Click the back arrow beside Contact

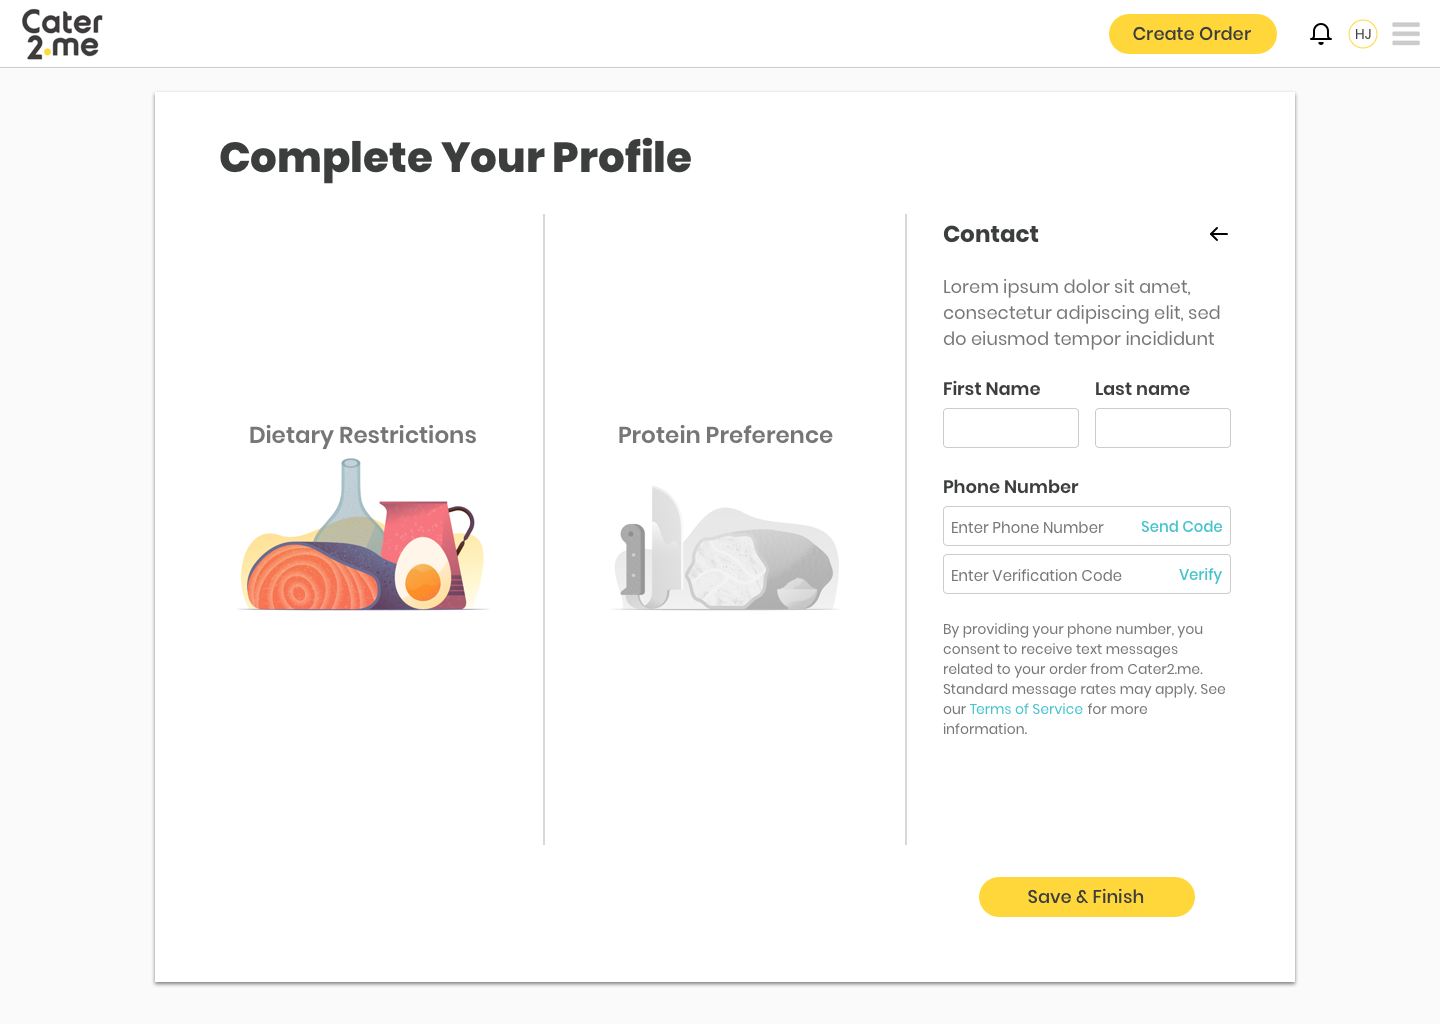point(1218,234)
